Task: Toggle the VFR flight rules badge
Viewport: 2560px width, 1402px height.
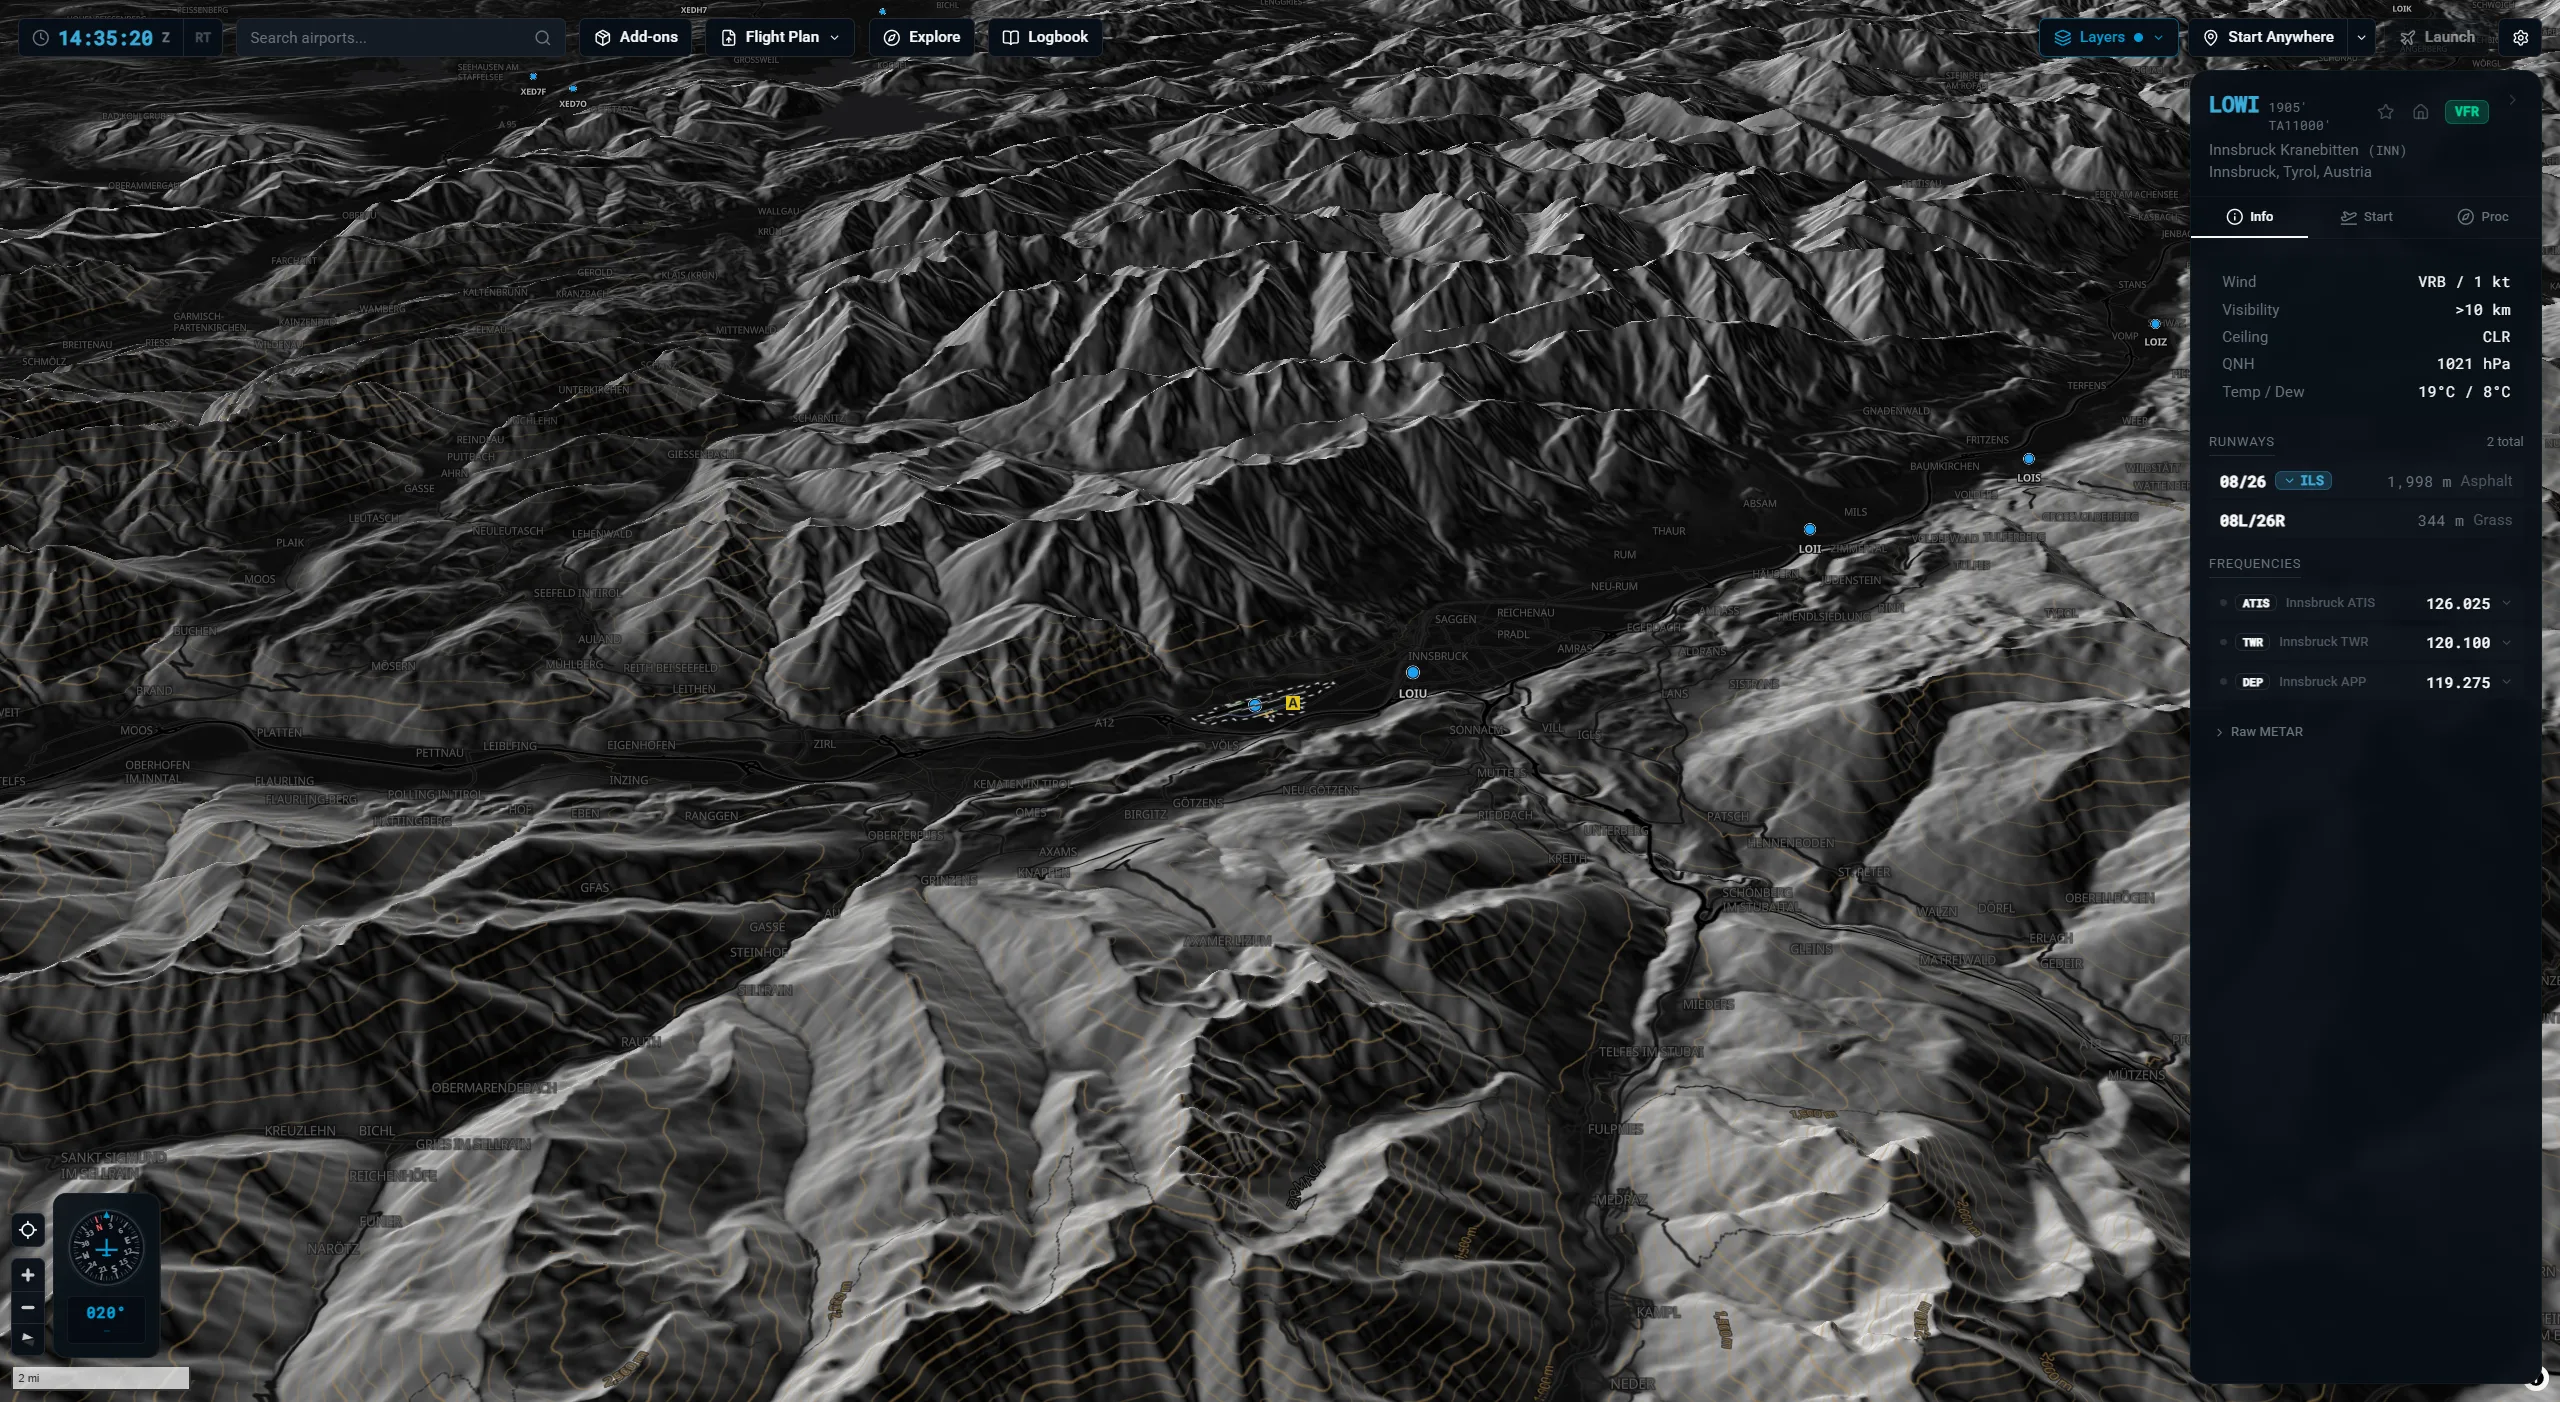Action: (x=2466, y=112)
